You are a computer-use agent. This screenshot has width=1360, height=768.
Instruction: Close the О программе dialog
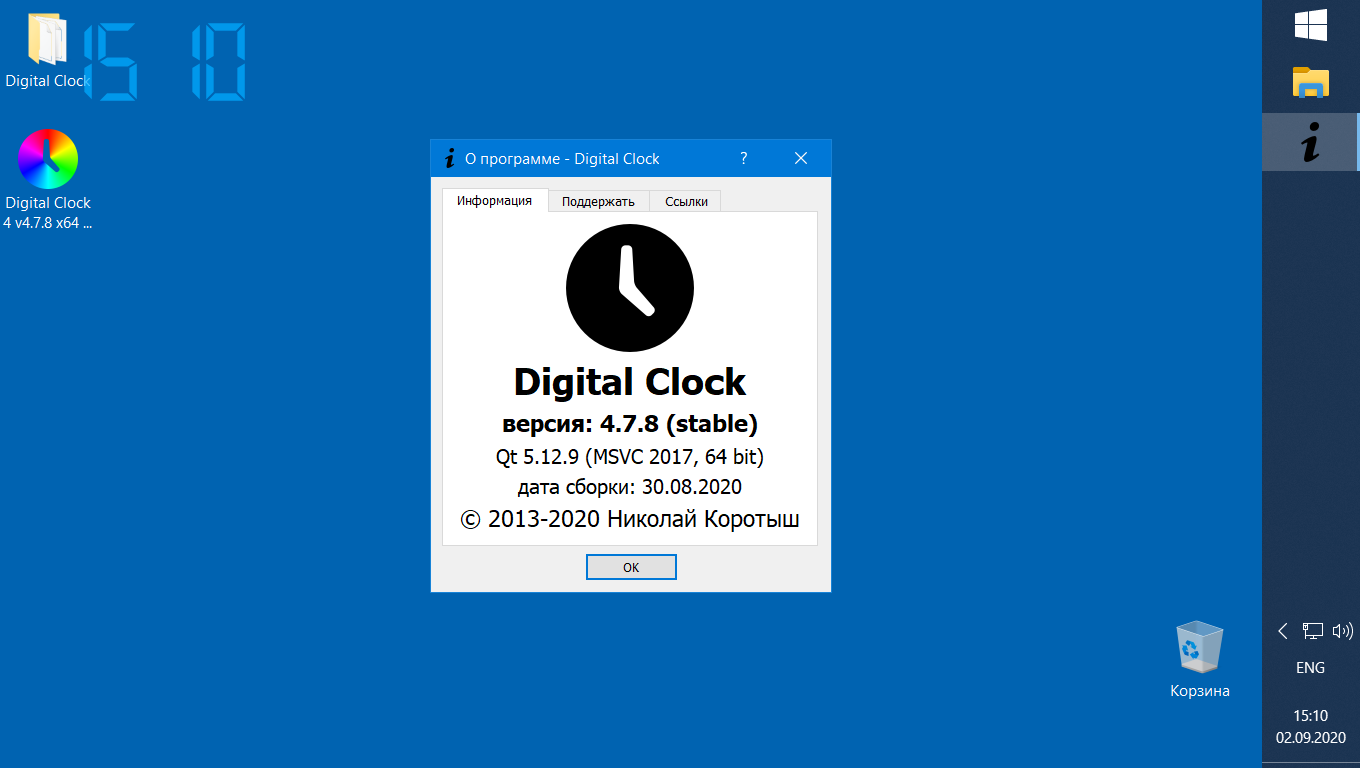click(800, 158)
